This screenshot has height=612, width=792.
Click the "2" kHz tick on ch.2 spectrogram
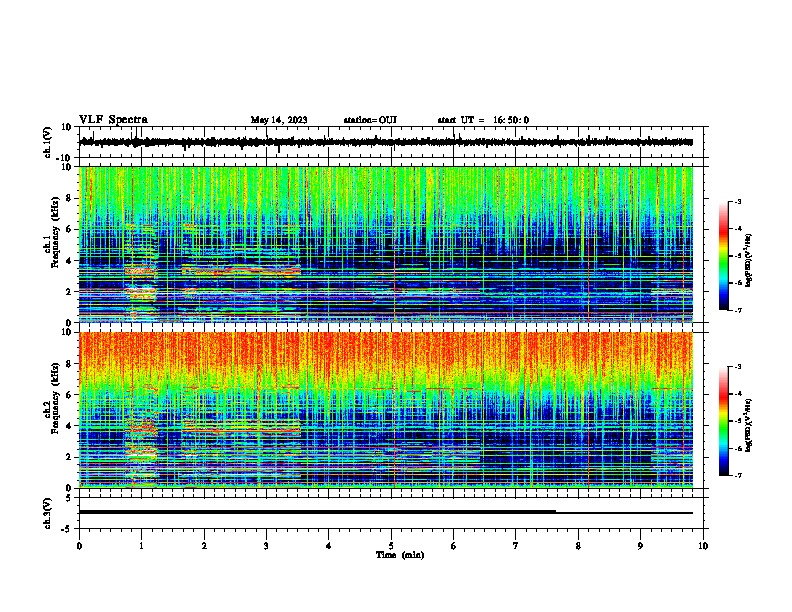tap(69, 457)
